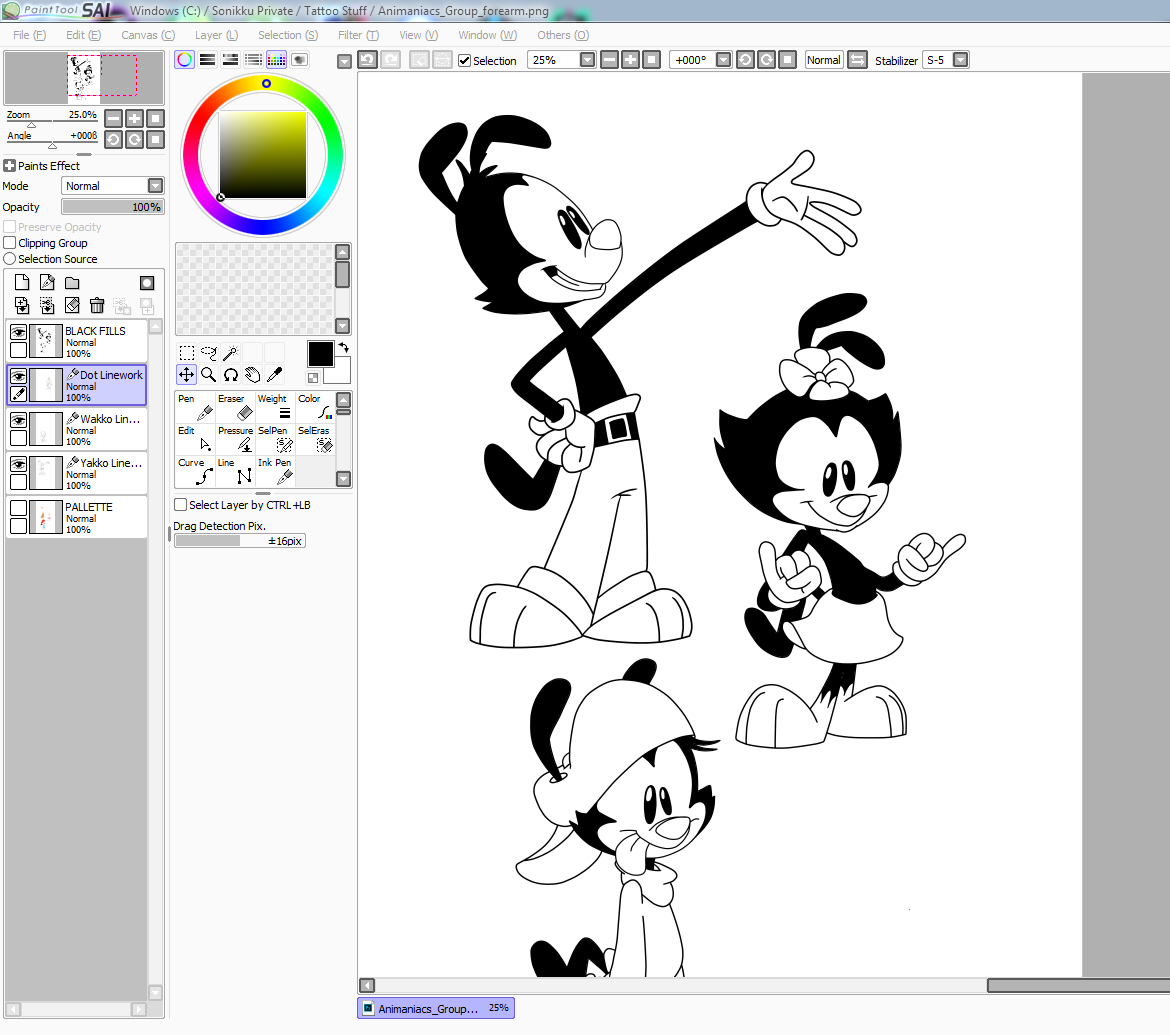Viewport: 1170px width, 1035px height.
Task: Choose the SelEras tool
Action: point(314,440)
